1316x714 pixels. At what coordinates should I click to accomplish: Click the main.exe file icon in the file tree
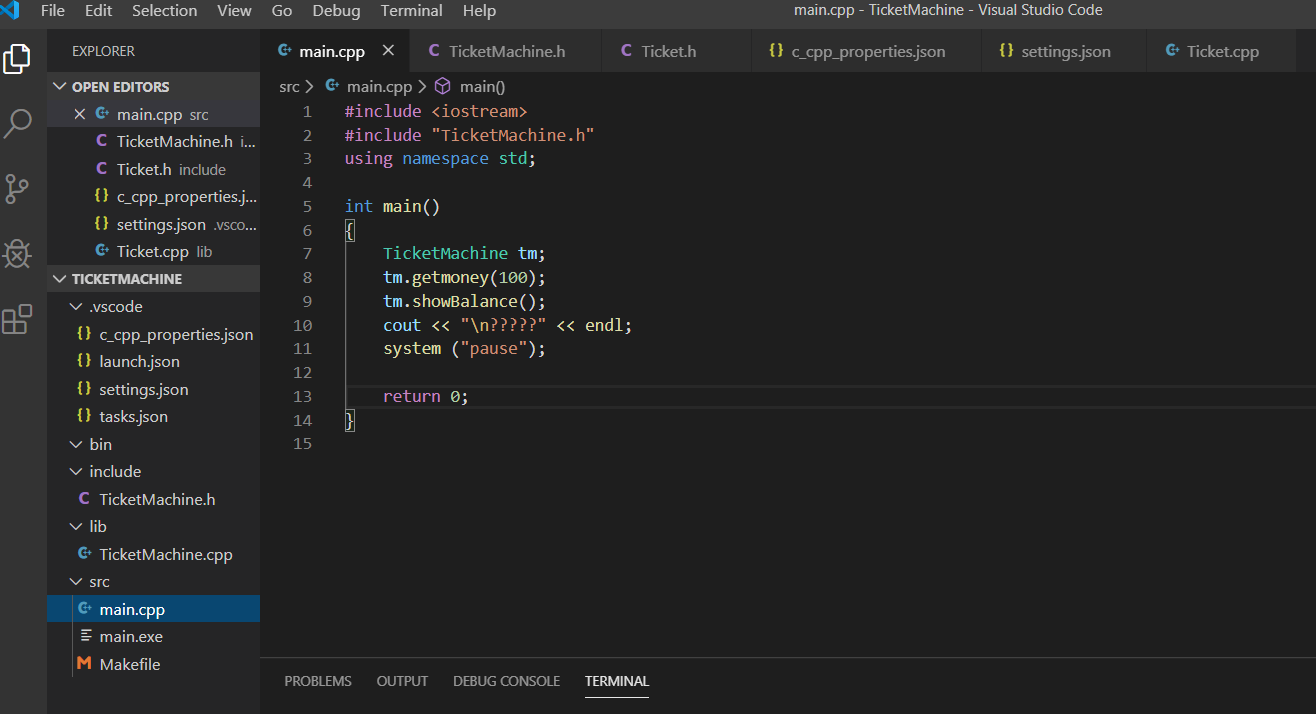[85, 637]
